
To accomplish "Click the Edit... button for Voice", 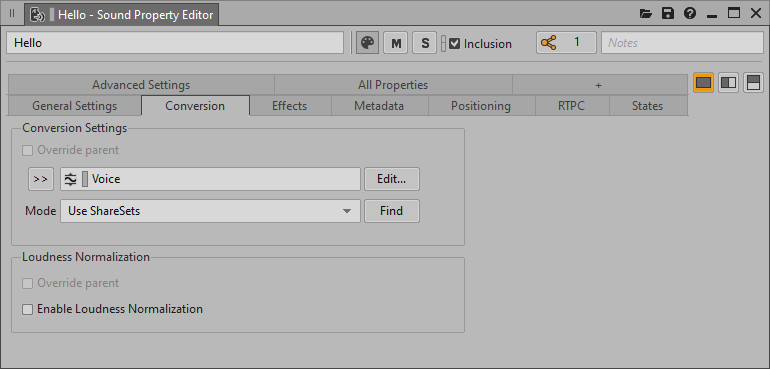I will 391,179.
